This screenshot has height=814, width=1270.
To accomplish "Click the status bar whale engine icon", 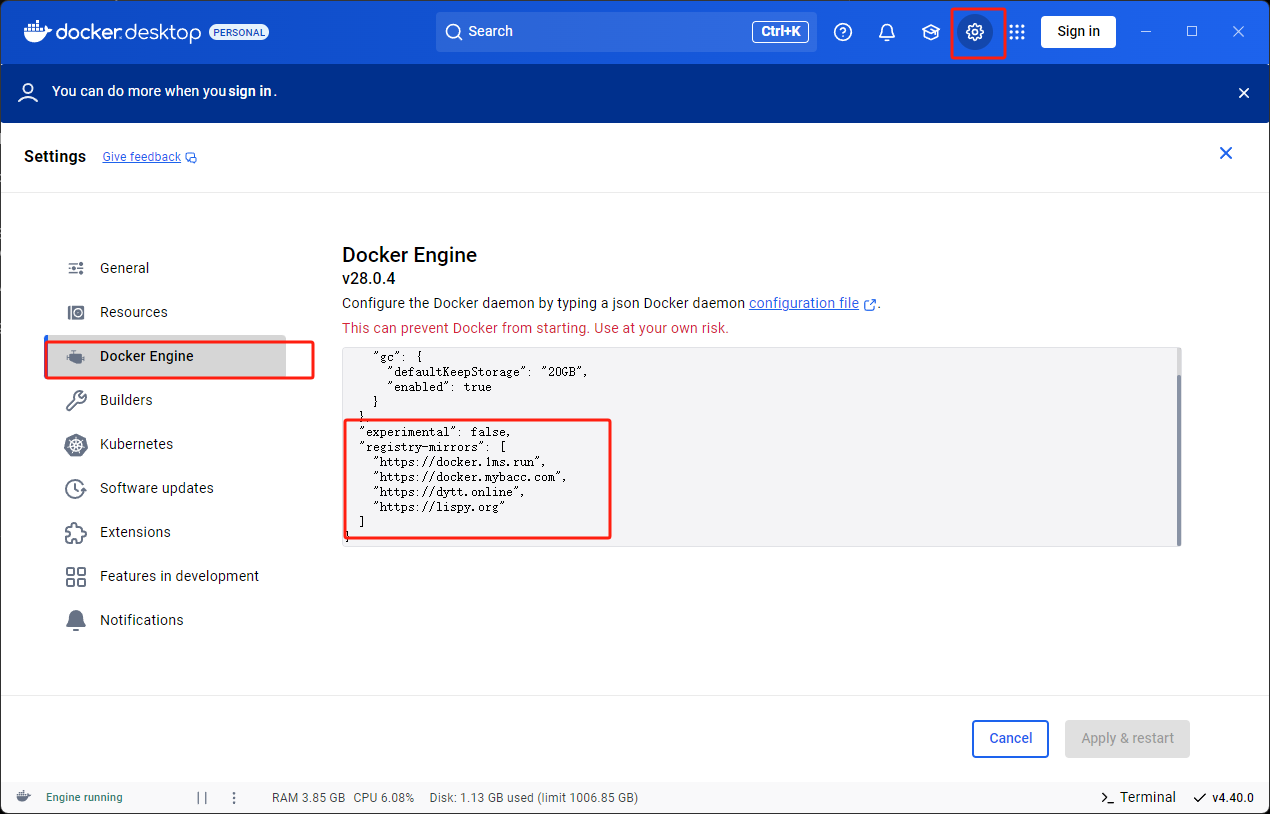I will click(x=23, y=797).
